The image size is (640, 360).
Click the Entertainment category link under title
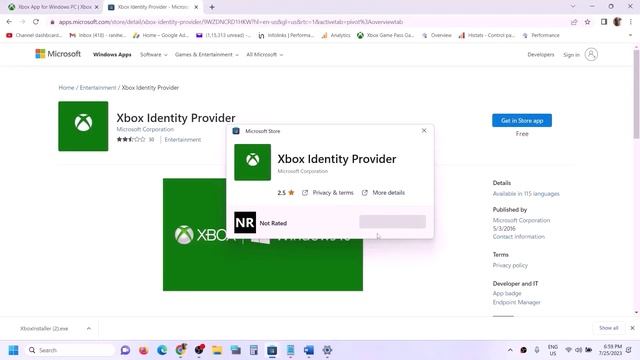[183, 140]
